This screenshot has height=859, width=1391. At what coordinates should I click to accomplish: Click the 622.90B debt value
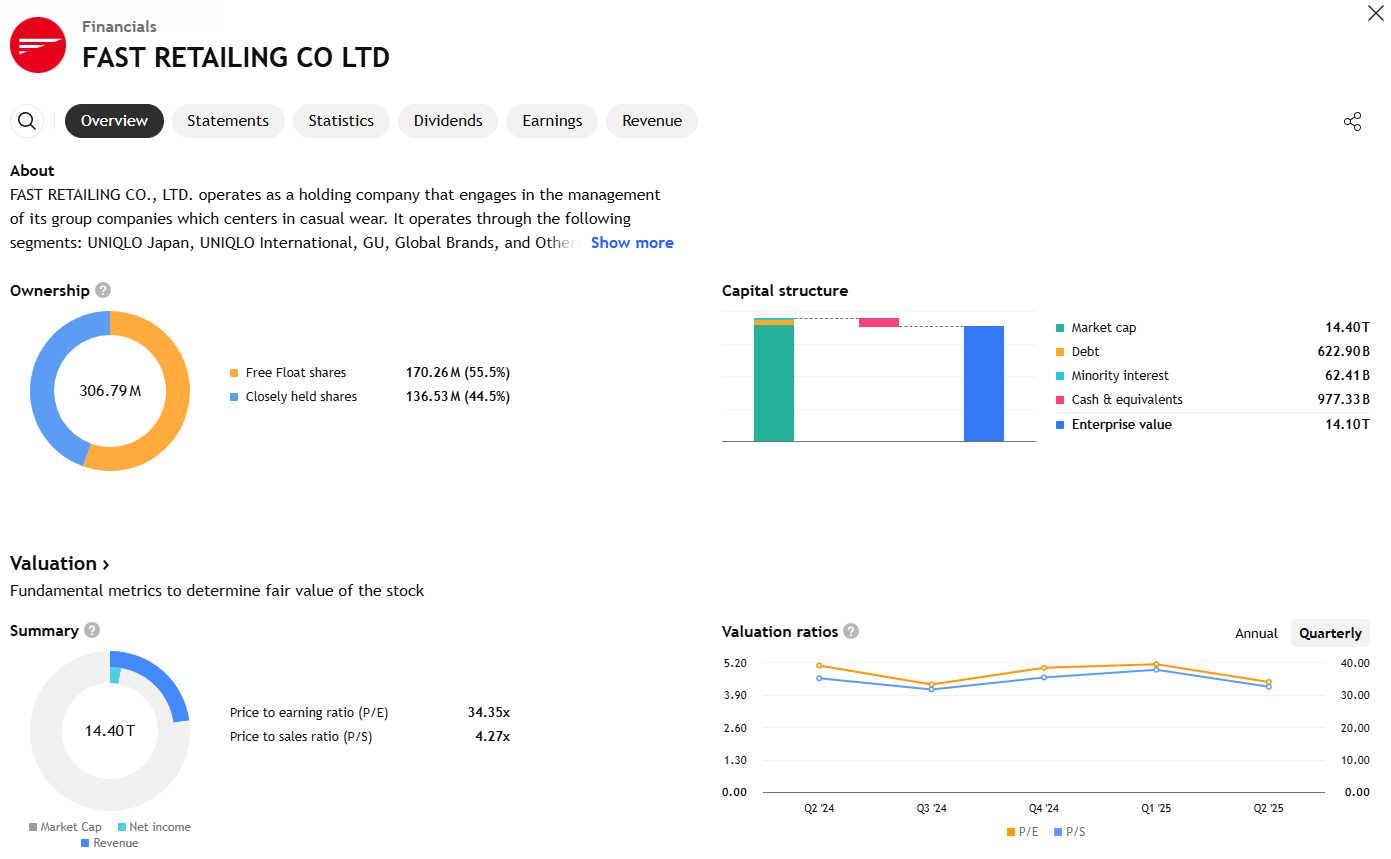pyautogui.click(x=1343, y=352)
